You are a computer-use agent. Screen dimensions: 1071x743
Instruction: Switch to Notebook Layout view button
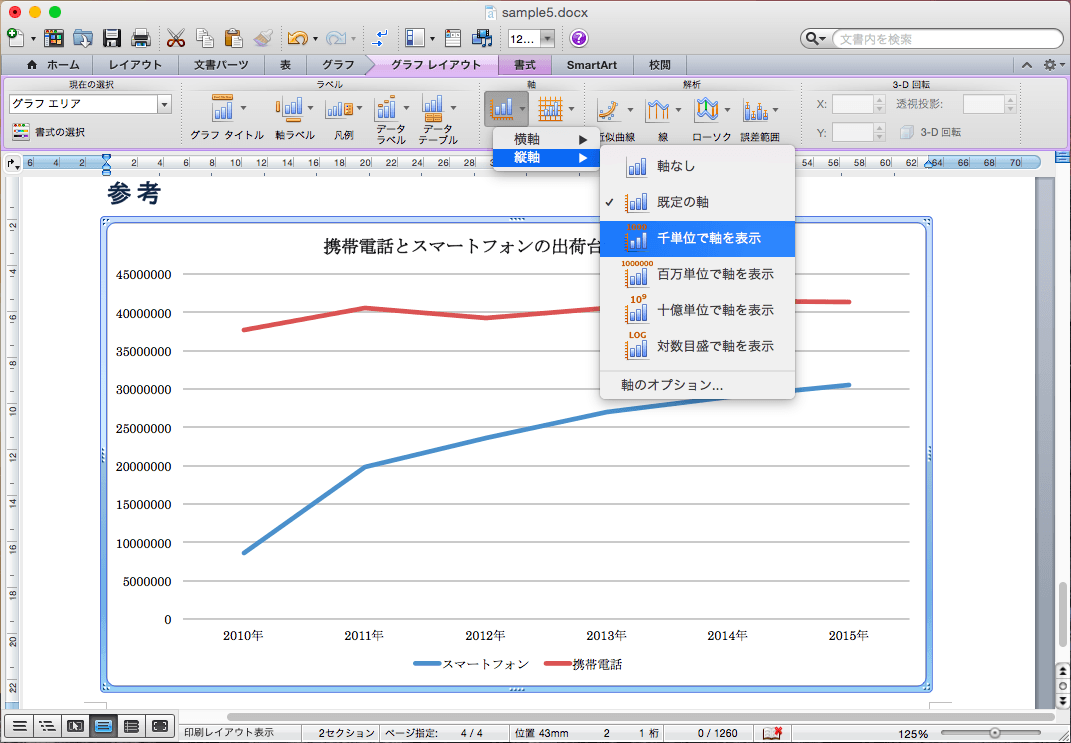[x=131, y=725]
